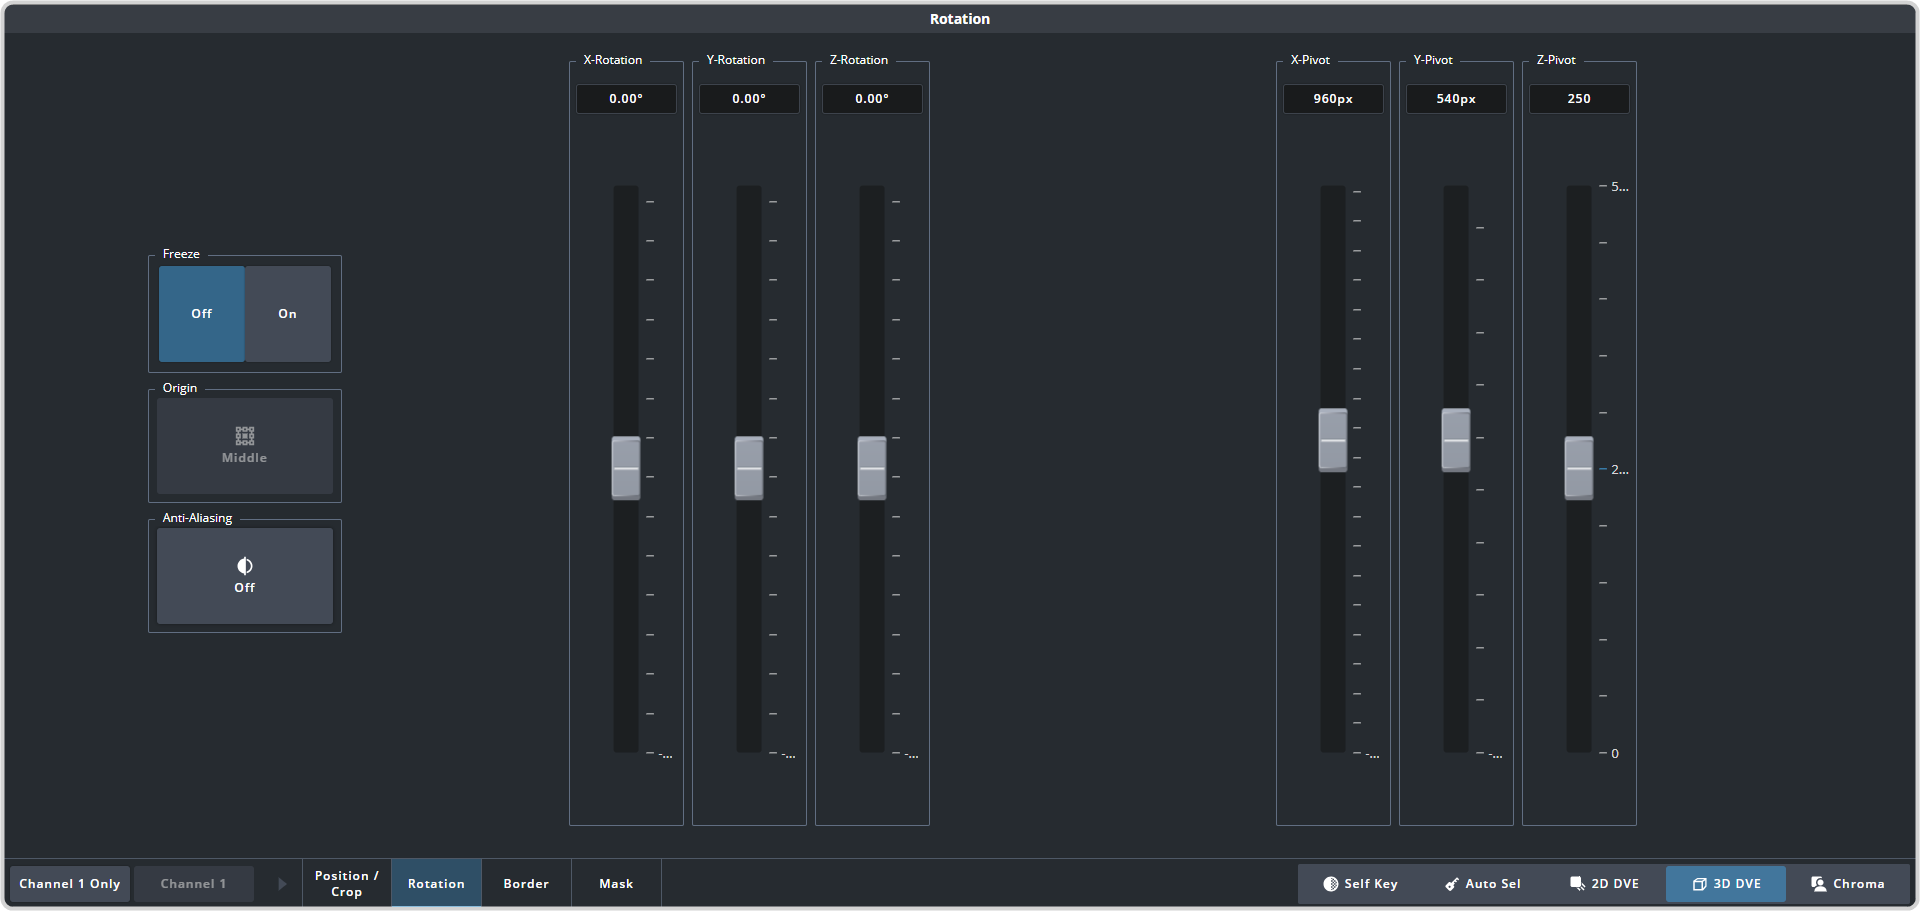Click the Origin grid icon
The width and height of the screenshot is (1920, 911).
(245, 435)
